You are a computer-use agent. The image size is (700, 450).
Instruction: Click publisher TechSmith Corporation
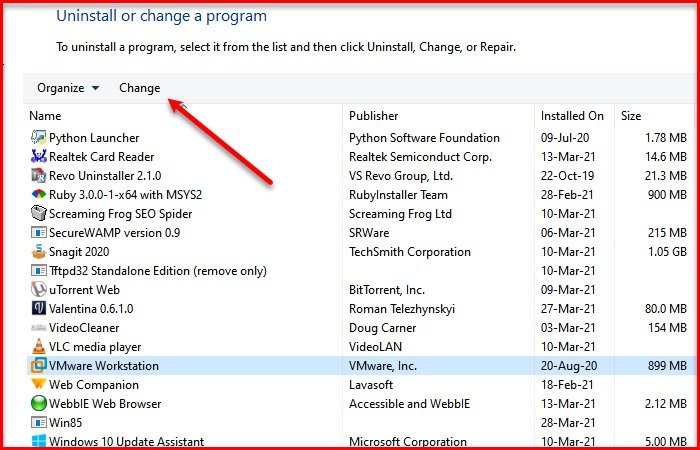410,252
